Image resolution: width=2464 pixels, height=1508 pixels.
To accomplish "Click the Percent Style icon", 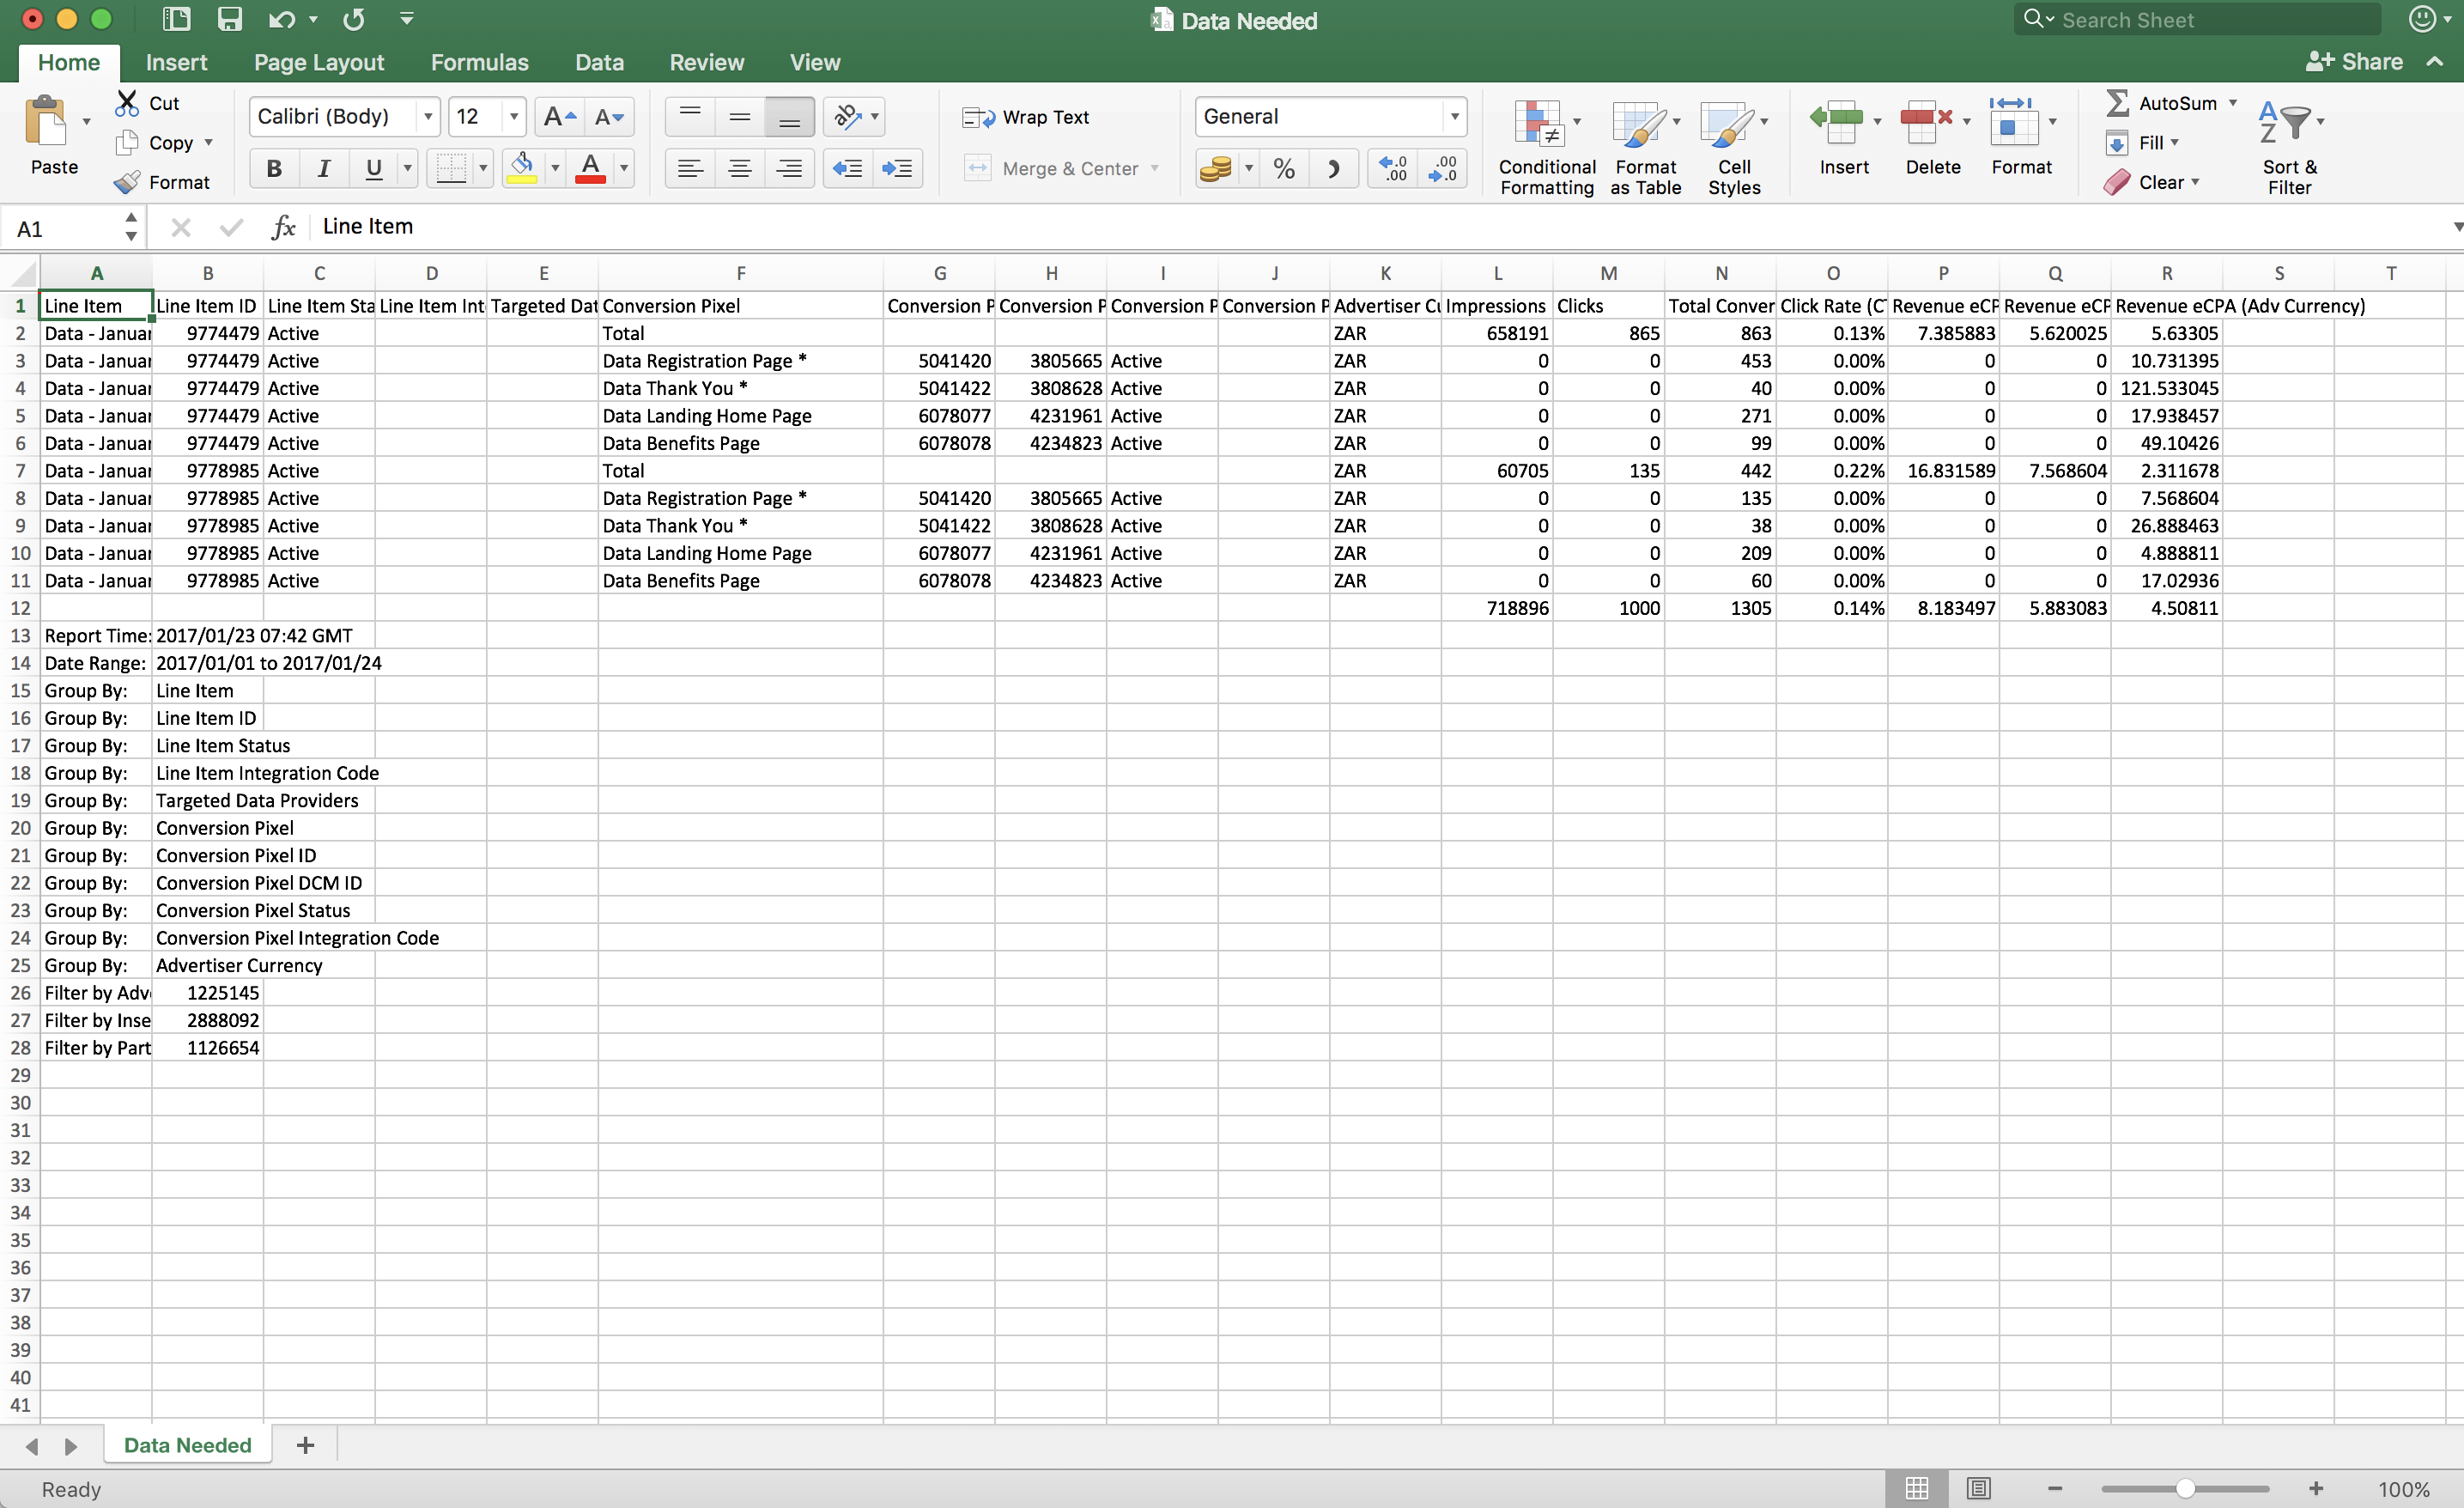I will (x=1284, y=168).
